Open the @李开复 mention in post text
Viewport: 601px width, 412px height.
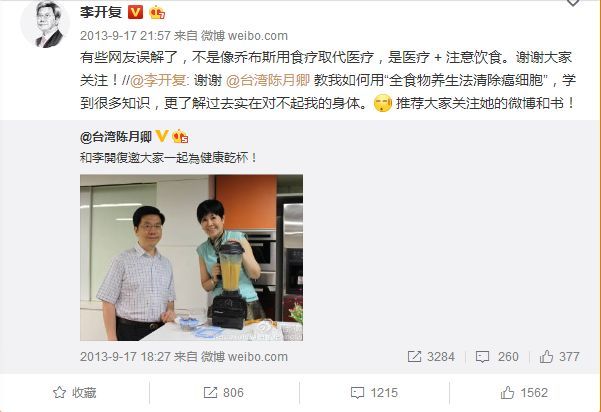pos(158,80)
